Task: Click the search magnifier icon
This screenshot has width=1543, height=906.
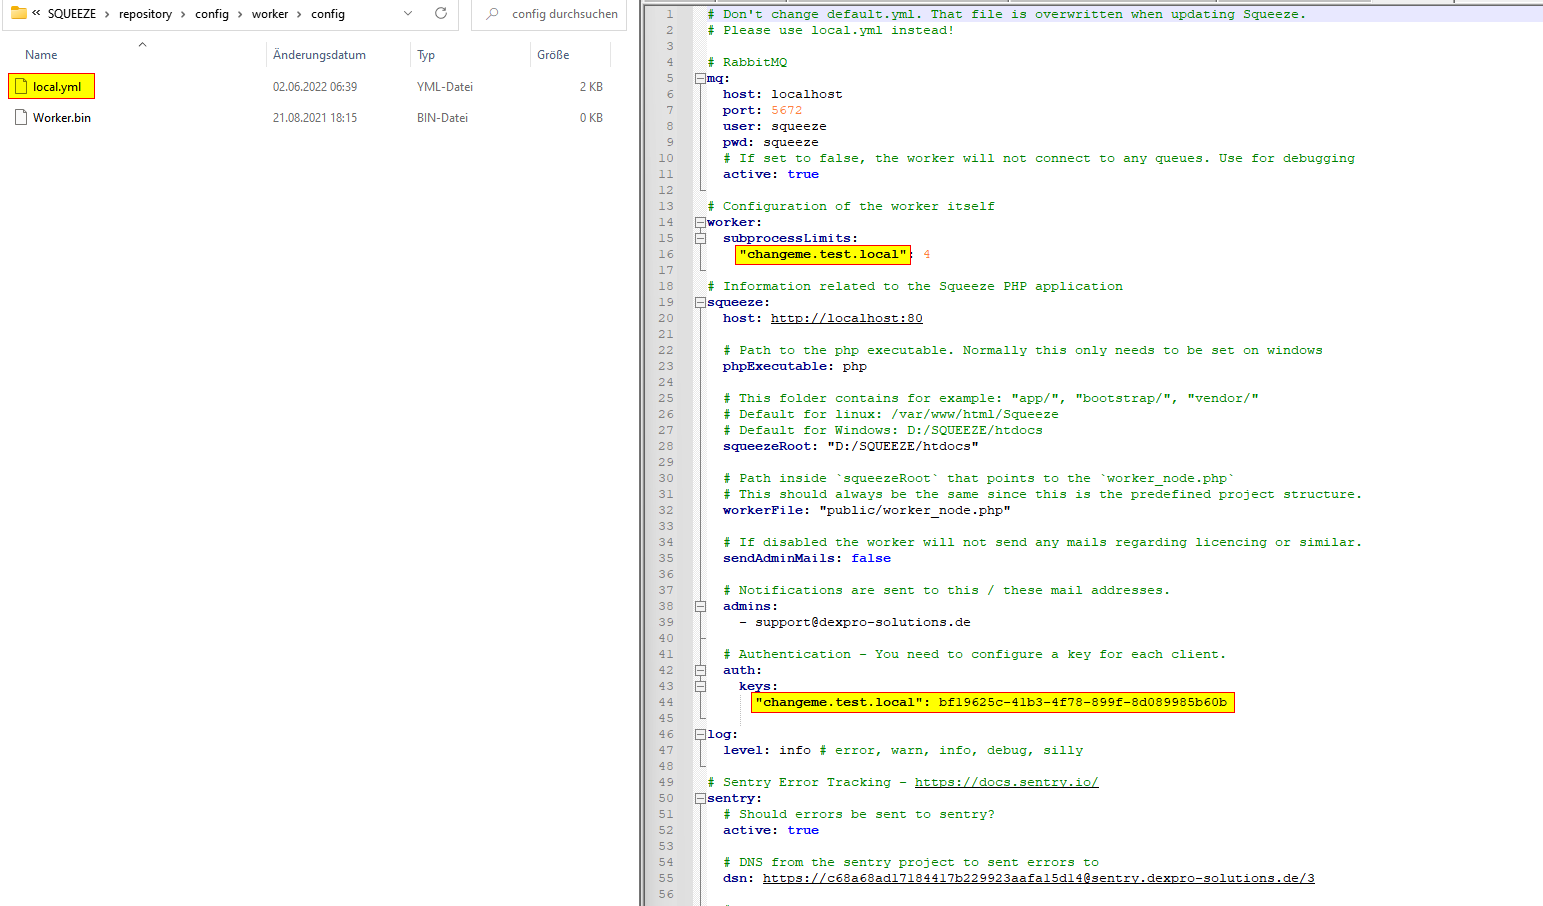Action: click(492, 14)
